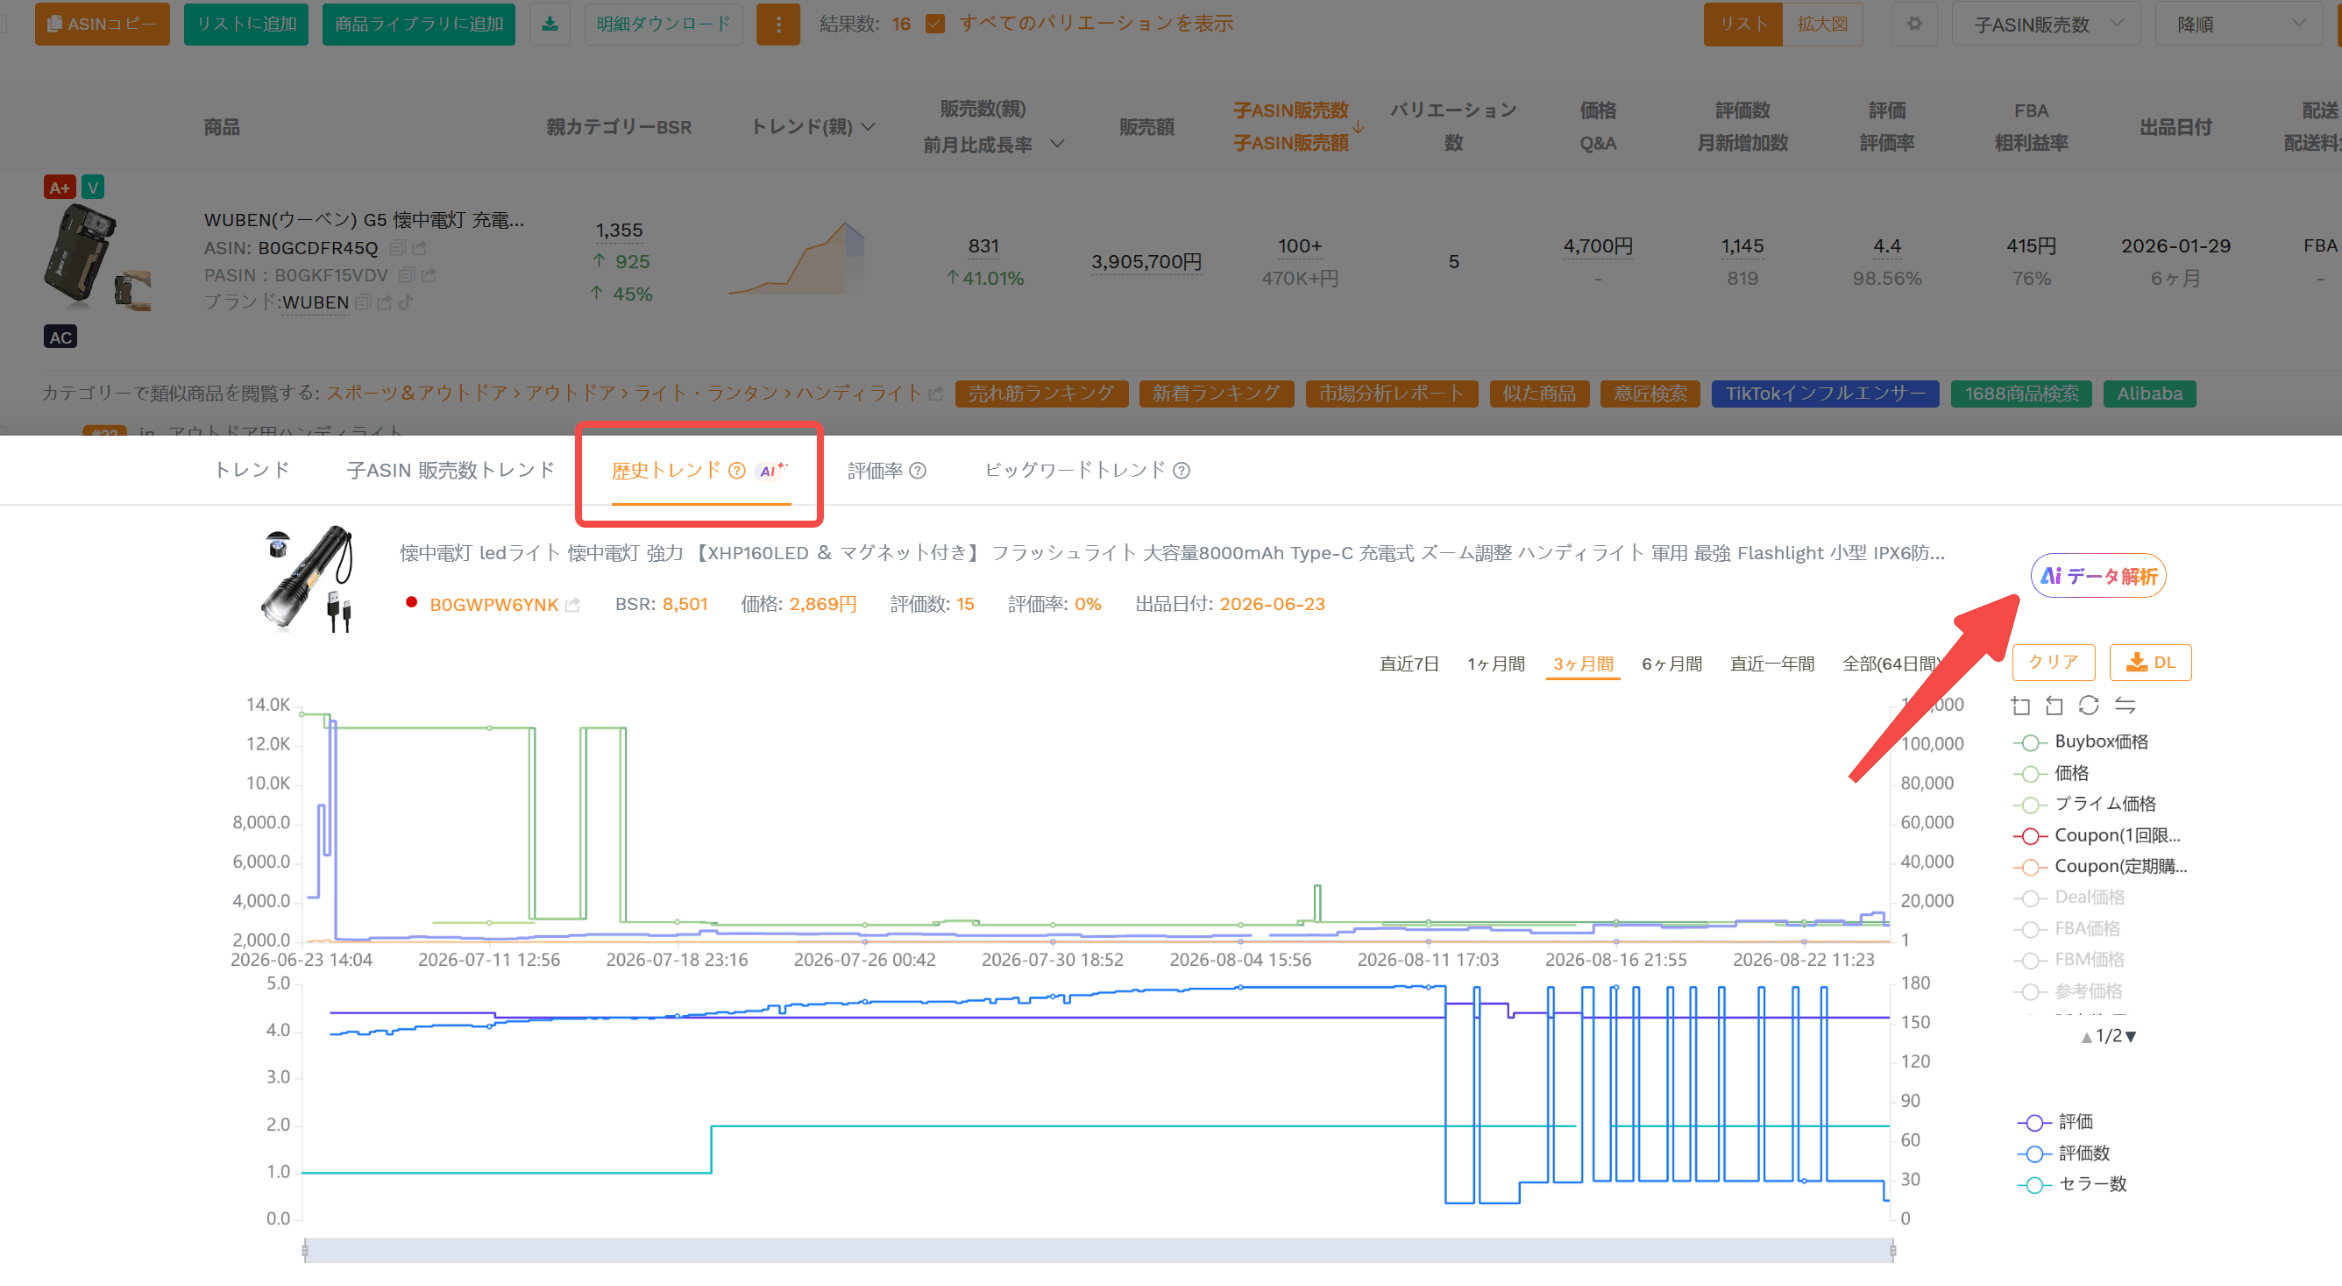This screenshot has width=2342, height=1286.
Task: Click the A+ badge on WUBEN product
Action: [x=59, y=187]
